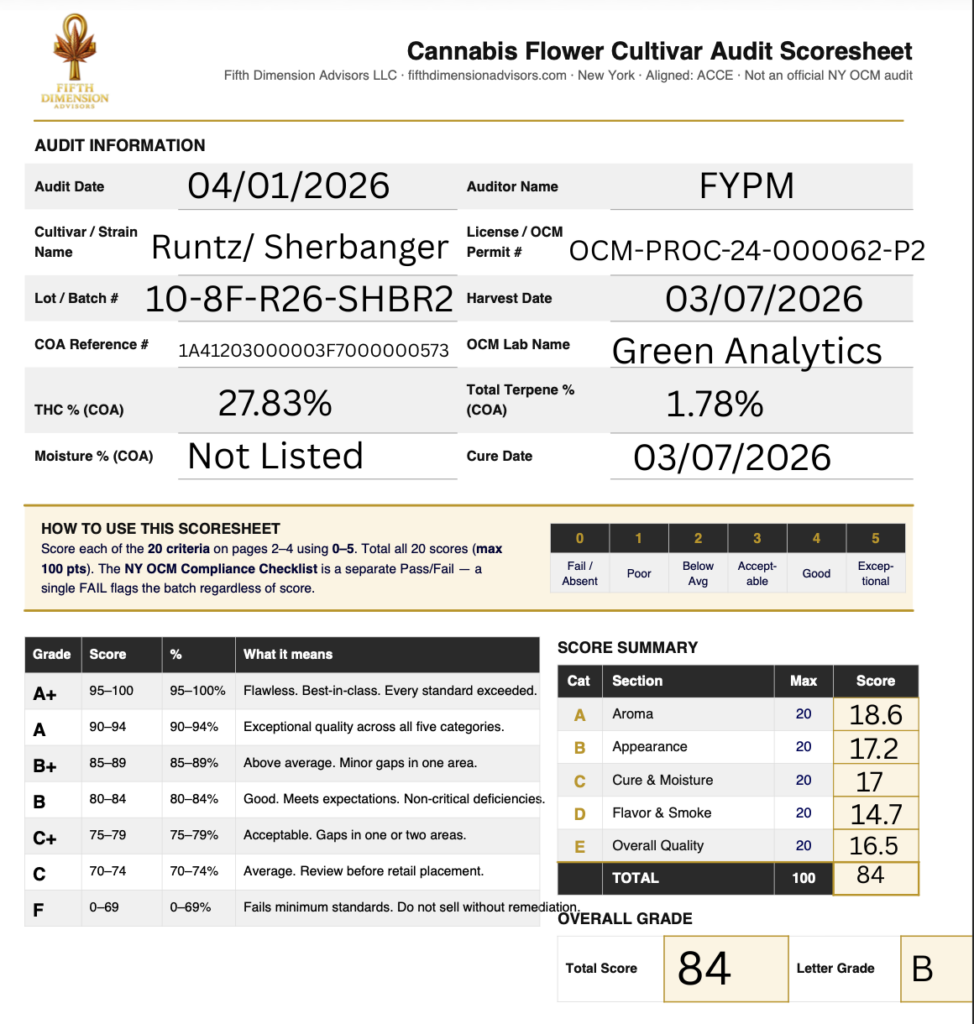The image size is (974, 1024).
Task: Click the Auditor Name field FYPM
Action: point(747,186)
